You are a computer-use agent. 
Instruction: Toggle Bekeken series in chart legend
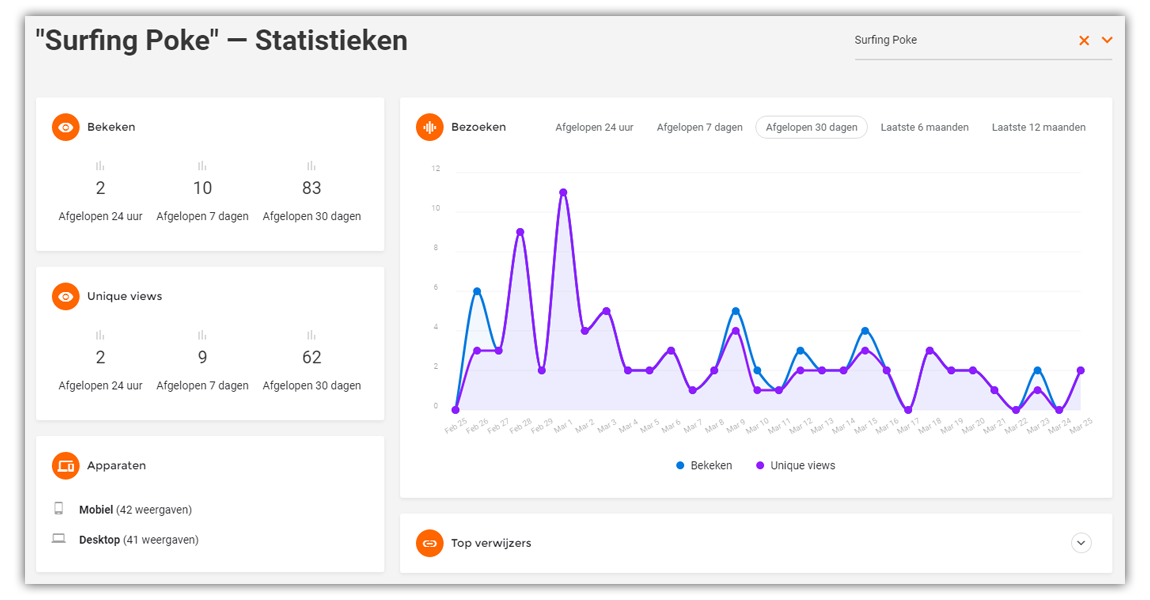[704, 465]
